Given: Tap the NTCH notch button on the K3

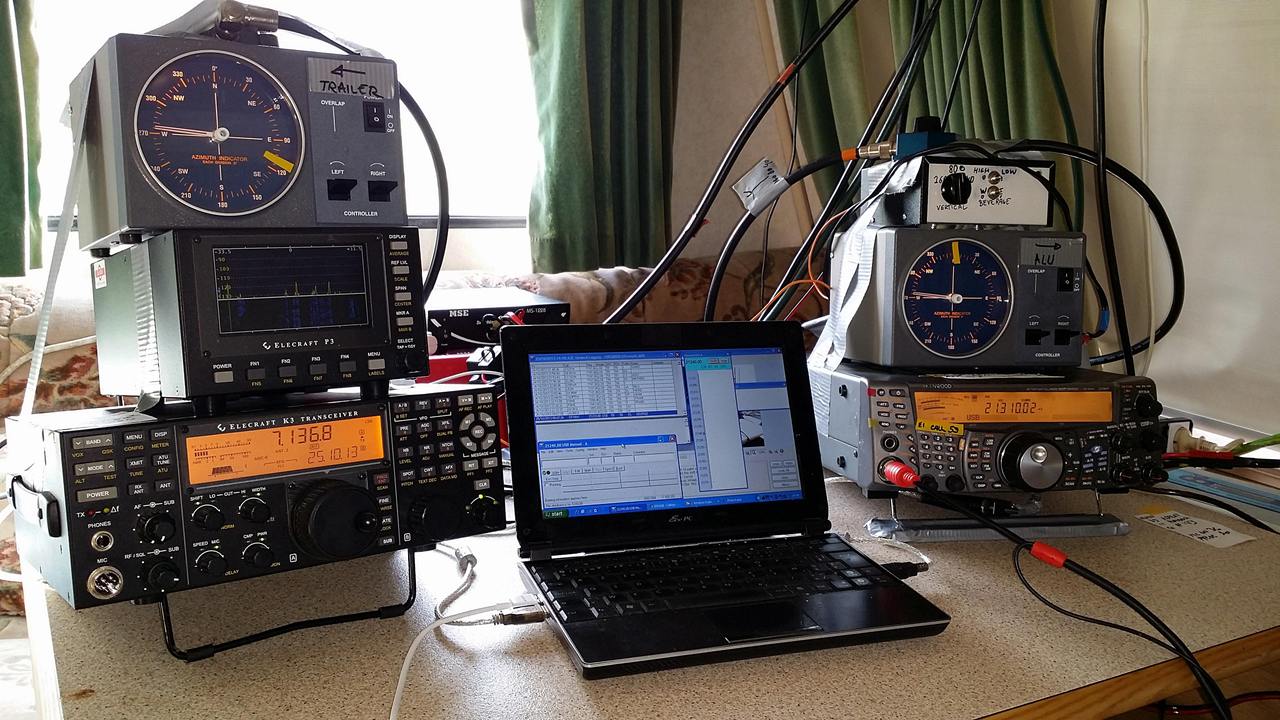Looking at the screenshot, I should click(447, 446).
